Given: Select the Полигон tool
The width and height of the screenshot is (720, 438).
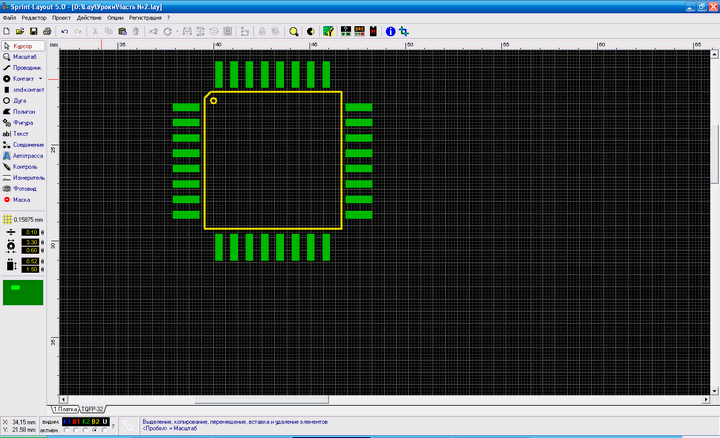Looking at the screenshot, I should point(24,112).
